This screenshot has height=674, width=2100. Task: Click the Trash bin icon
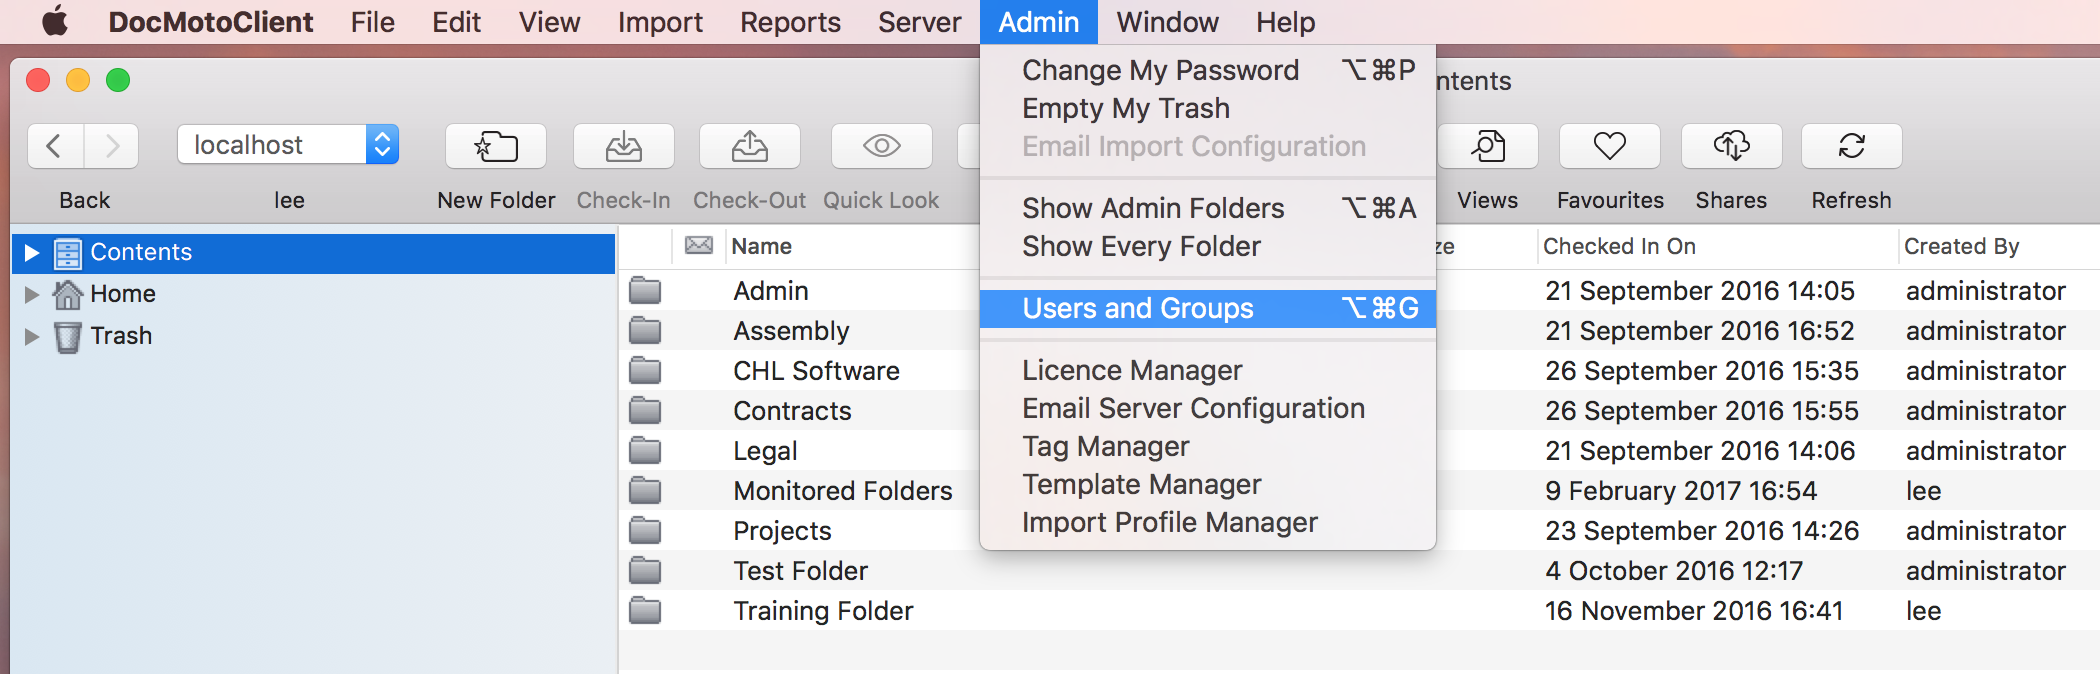(x=68, y=337)
